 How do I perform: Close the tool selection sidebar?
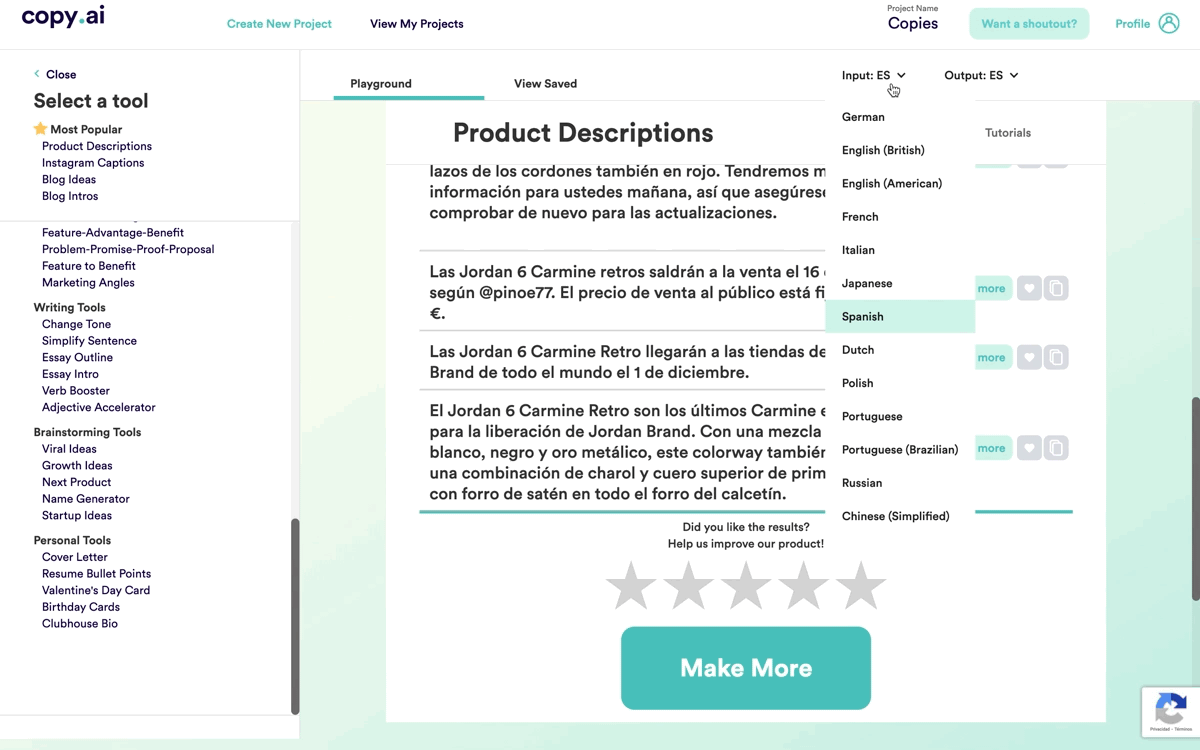(61, 74)
